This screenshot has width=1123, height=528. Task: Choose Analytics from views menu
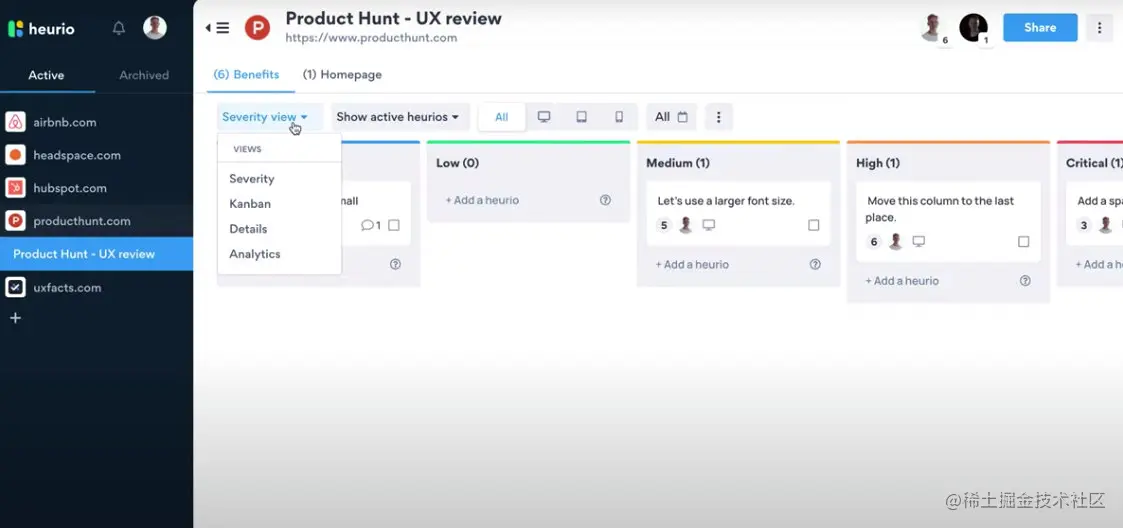tap(279, 254)
